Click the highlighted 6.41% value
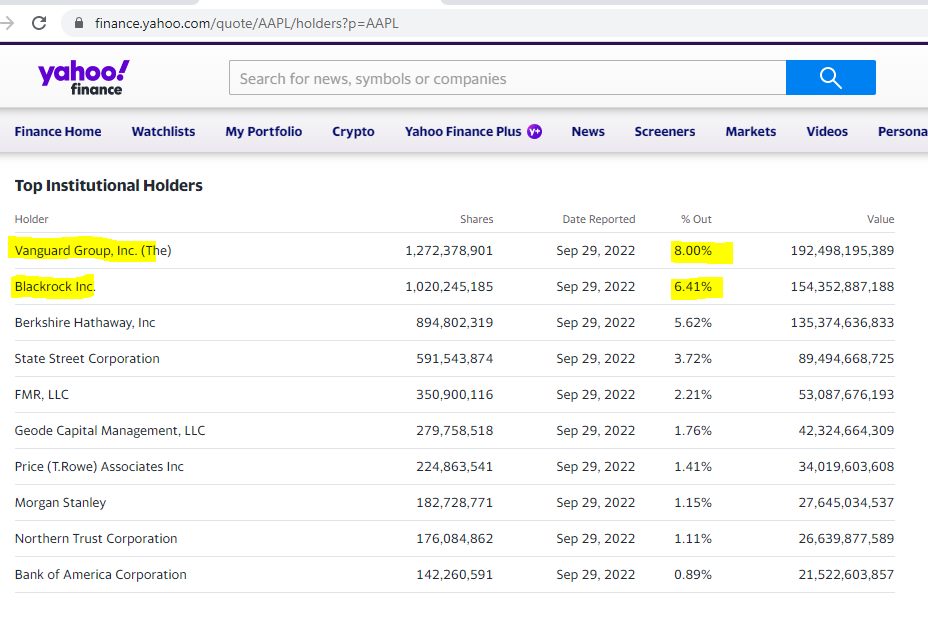The image size is (928, 618). click(x=693, y=287)
